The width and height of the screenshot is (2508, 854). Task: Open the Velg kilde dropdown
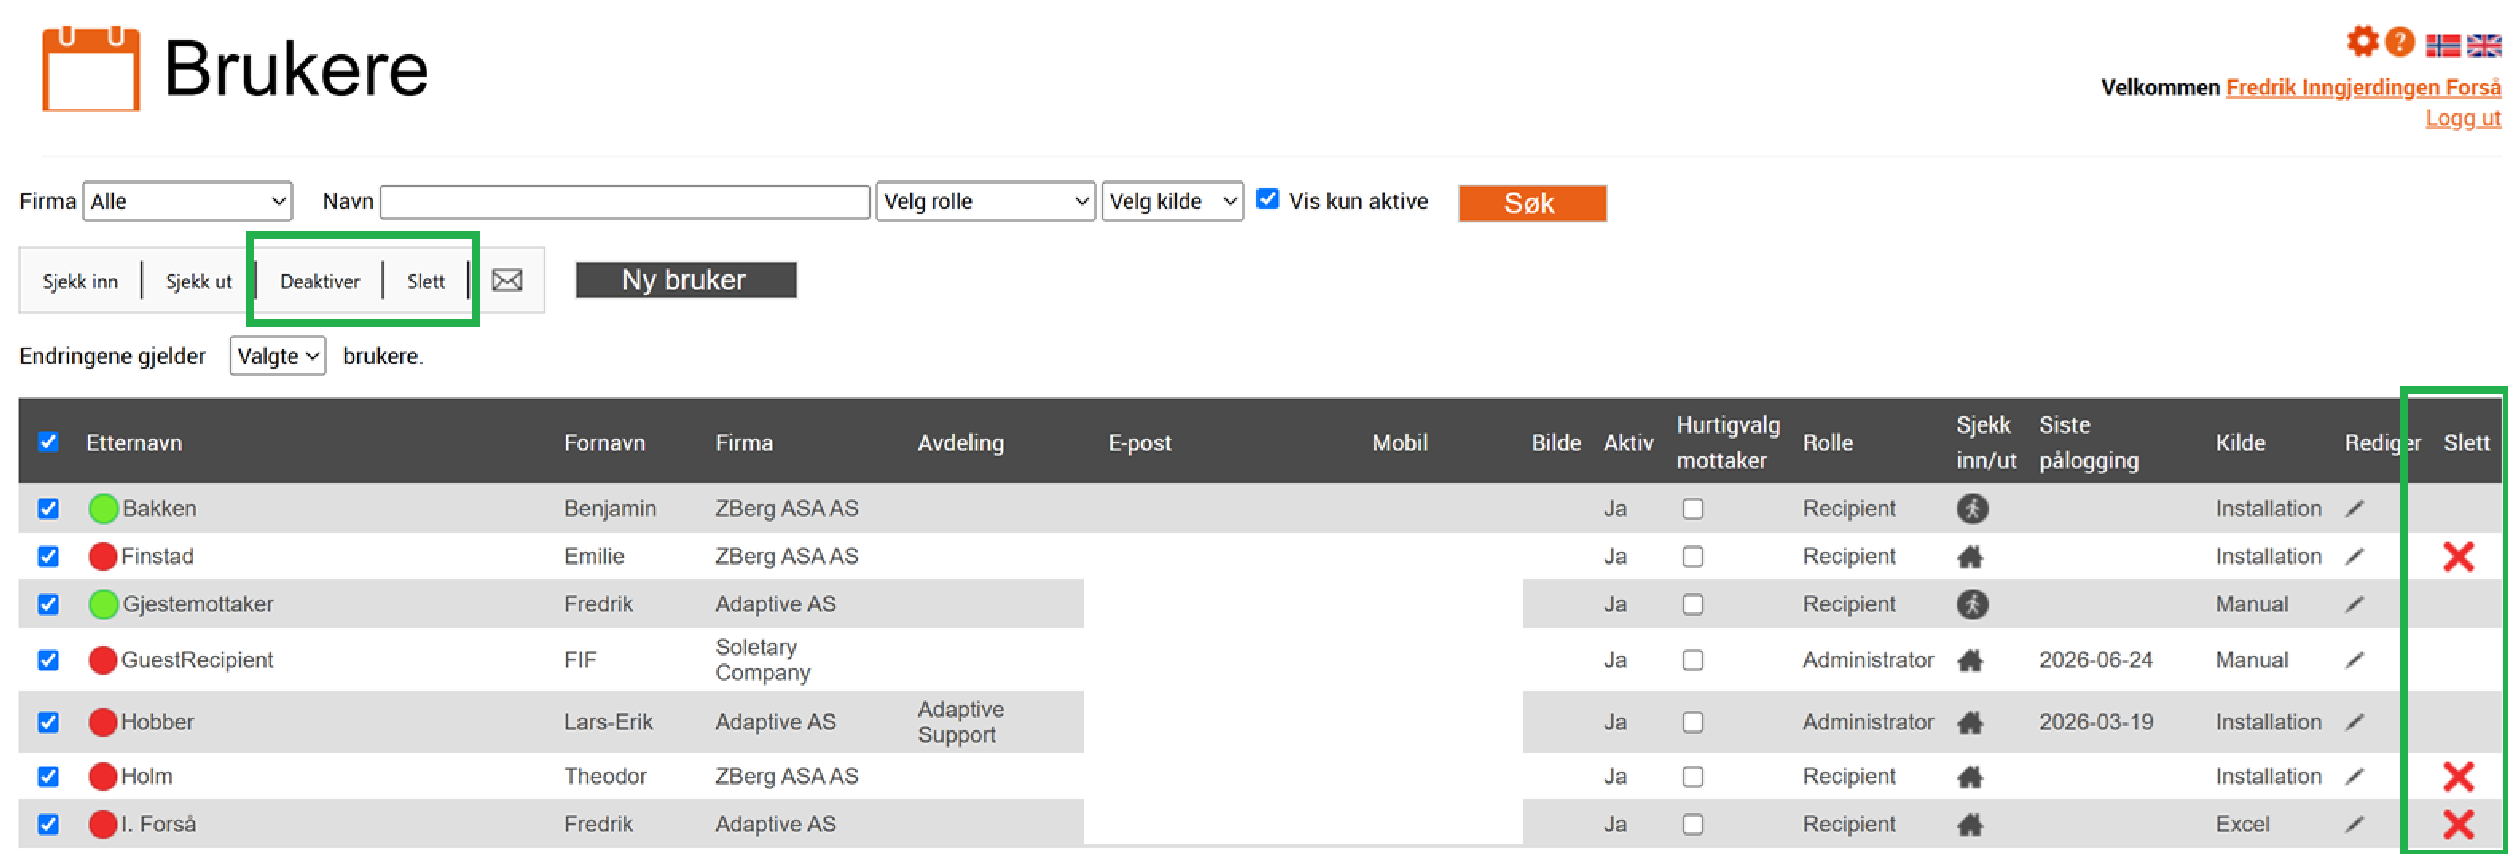click(x=1172, y=201)
